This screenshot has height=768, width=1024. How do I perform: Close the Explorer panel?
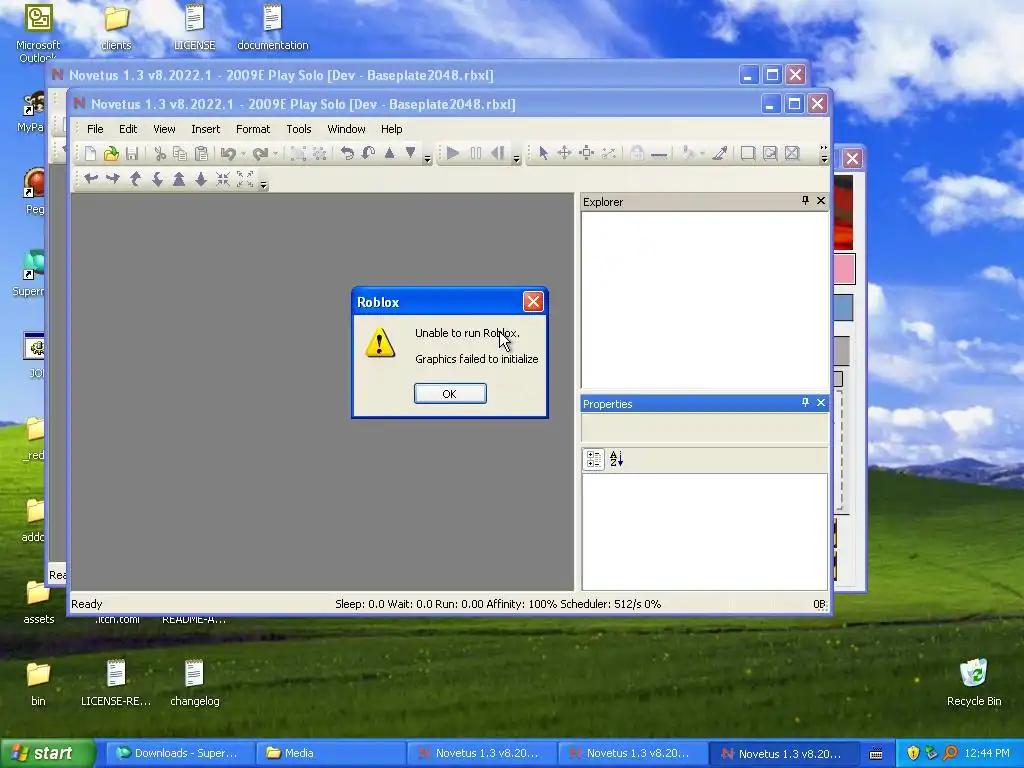click(821, 201)
